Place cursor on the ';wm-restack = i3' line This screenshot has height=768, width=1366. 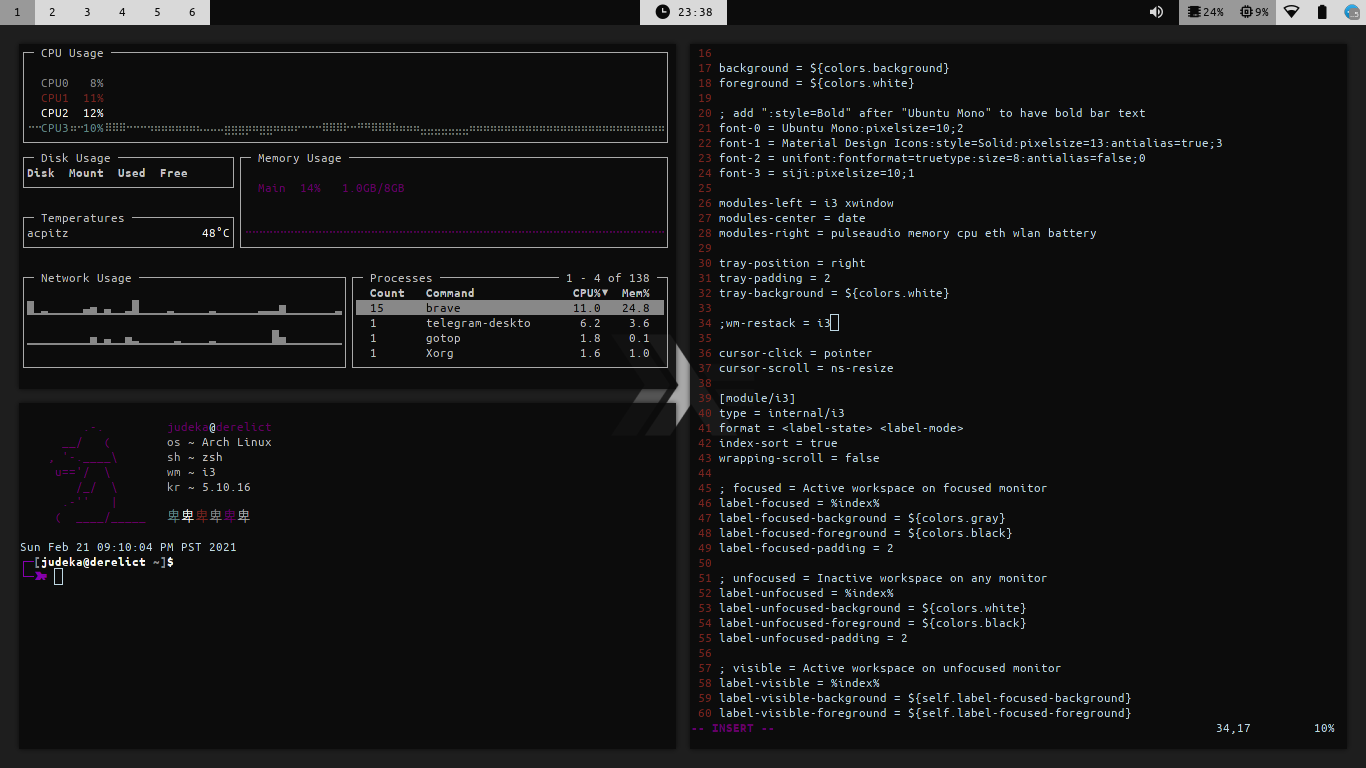(775, 323)
